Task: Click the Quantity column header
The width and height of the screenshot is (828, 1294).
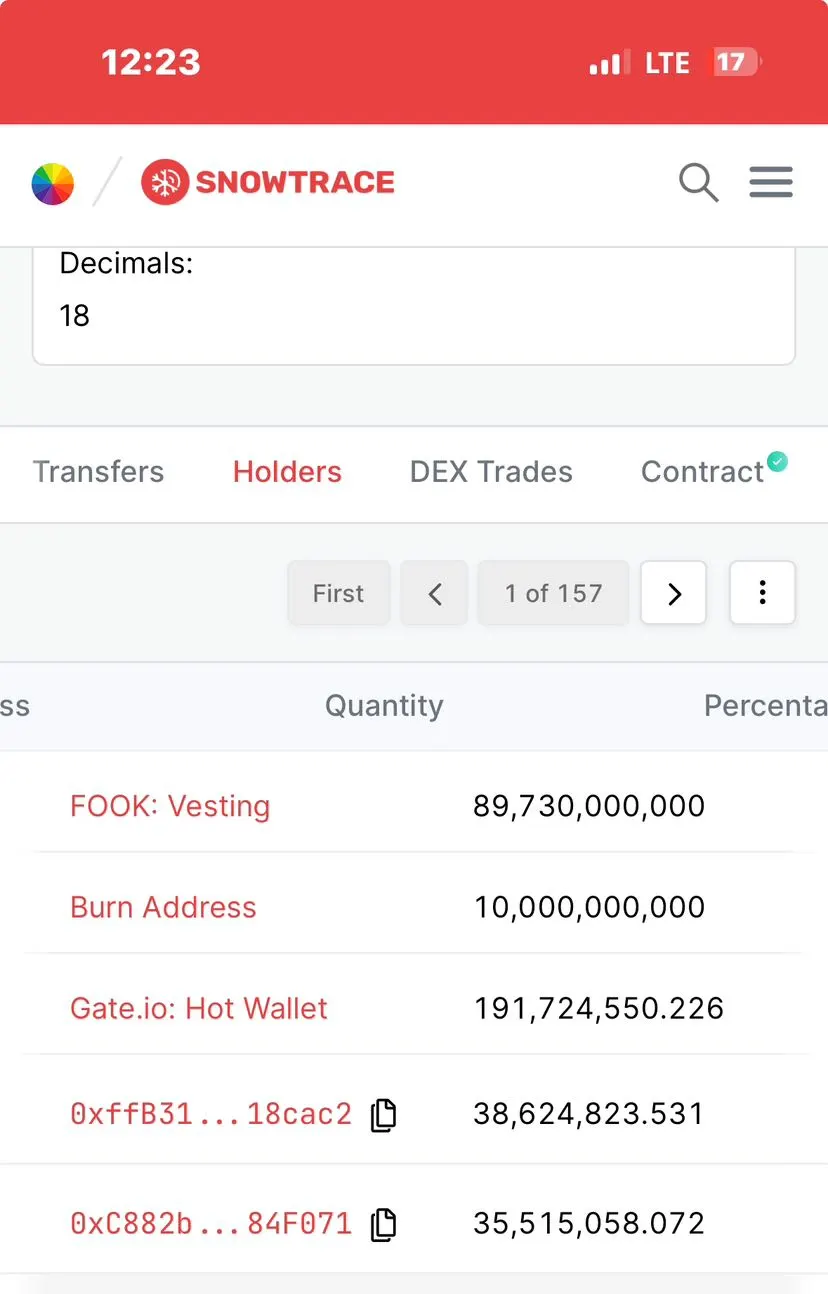Action: [384, 706]
